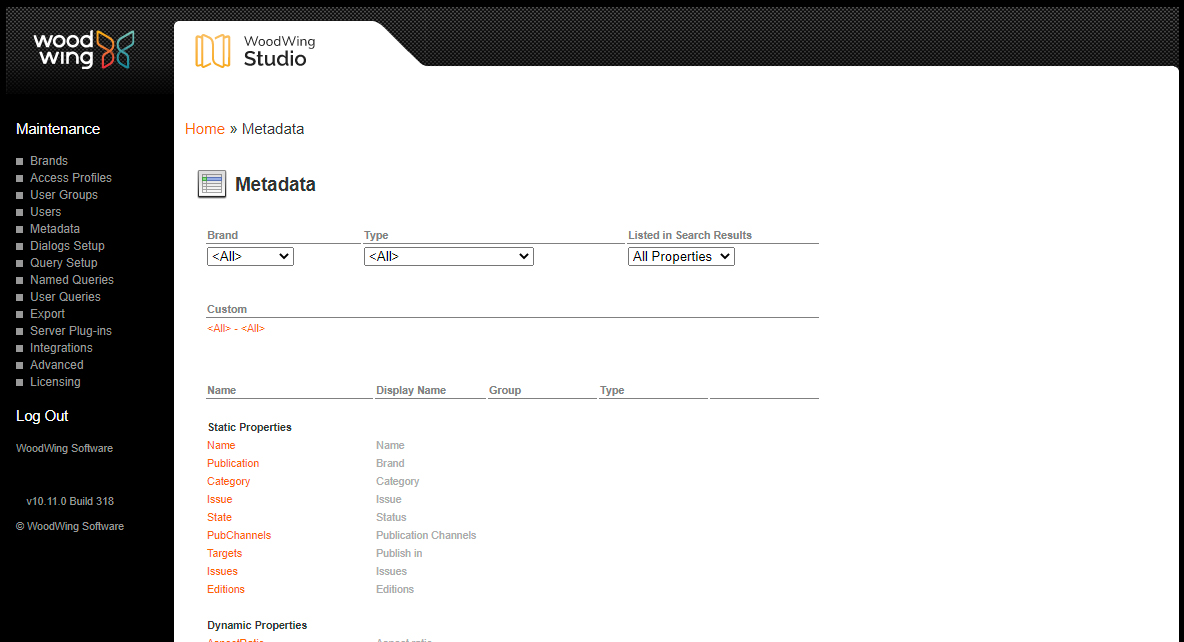
Task: Open the PubChannels property
Action: [238, 535]
